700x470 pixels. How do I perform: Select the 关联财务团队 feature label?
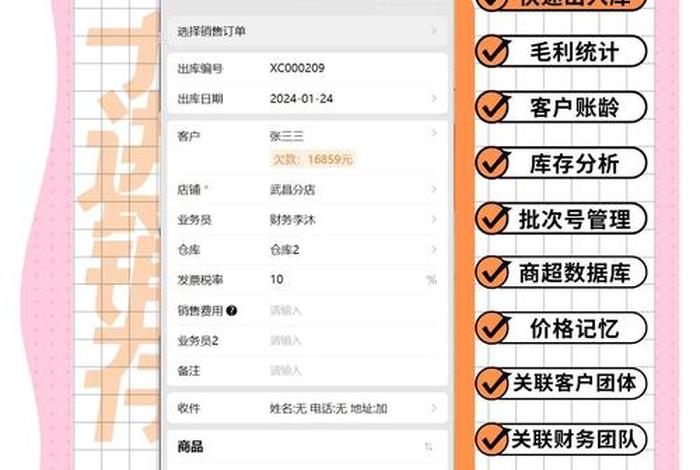click(x=575, y=439)
